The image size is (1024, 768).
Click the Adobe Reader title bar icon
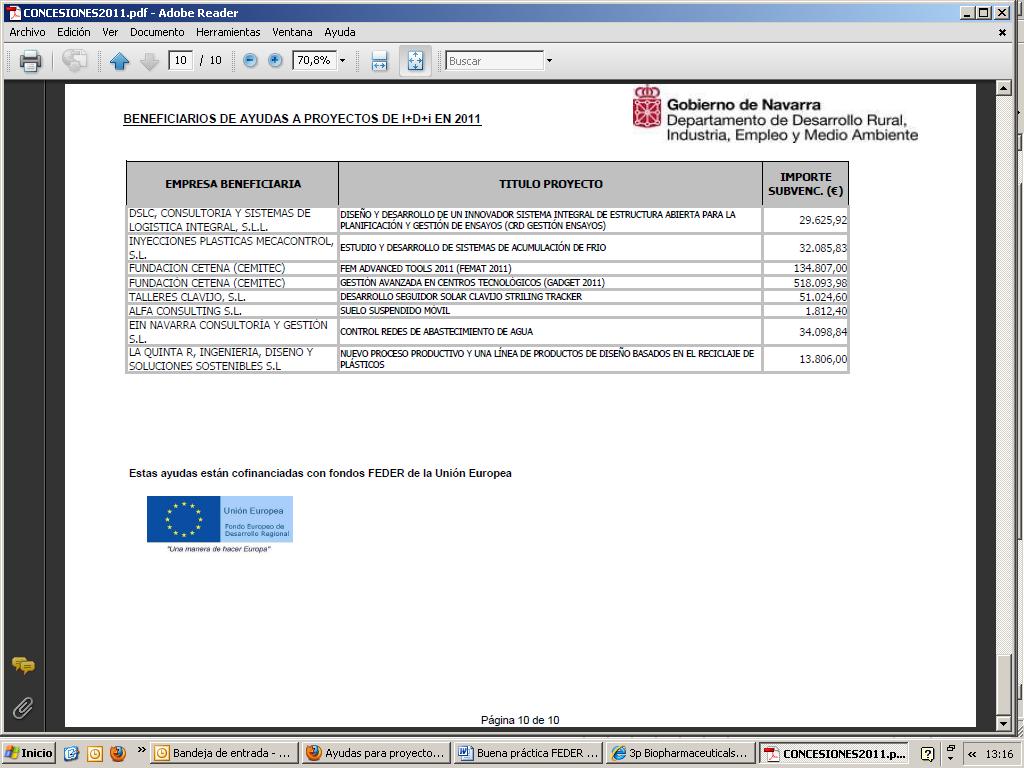(x=13, y=12)
